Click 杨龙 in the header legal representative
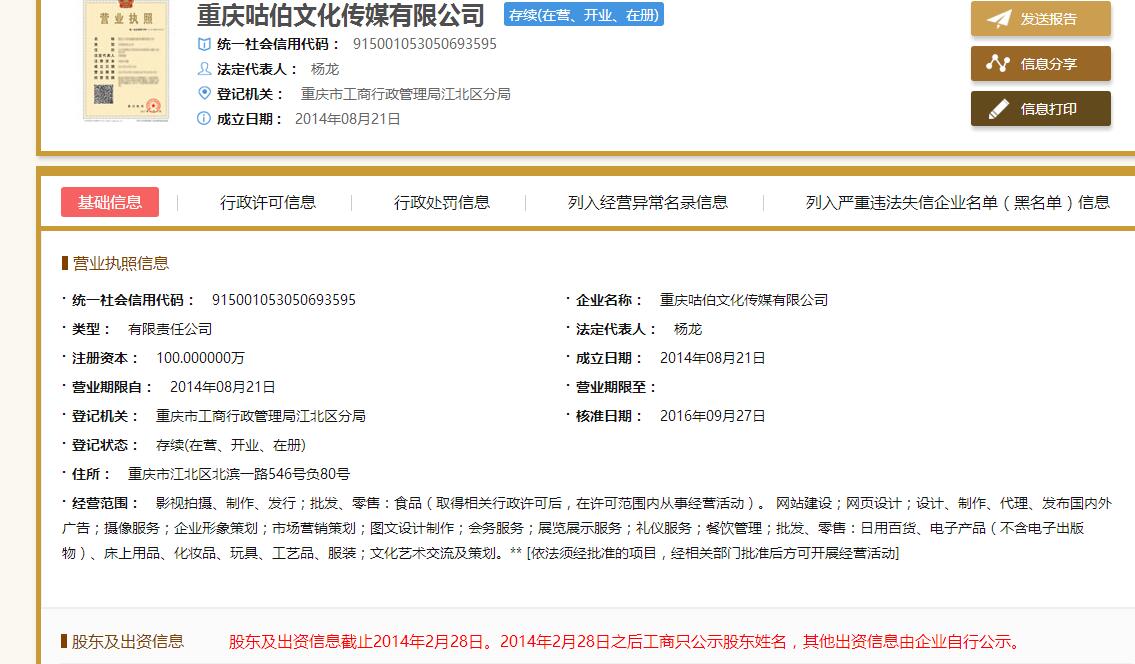The width and height of the screenshot is (1135, 664). click(324, 69)
